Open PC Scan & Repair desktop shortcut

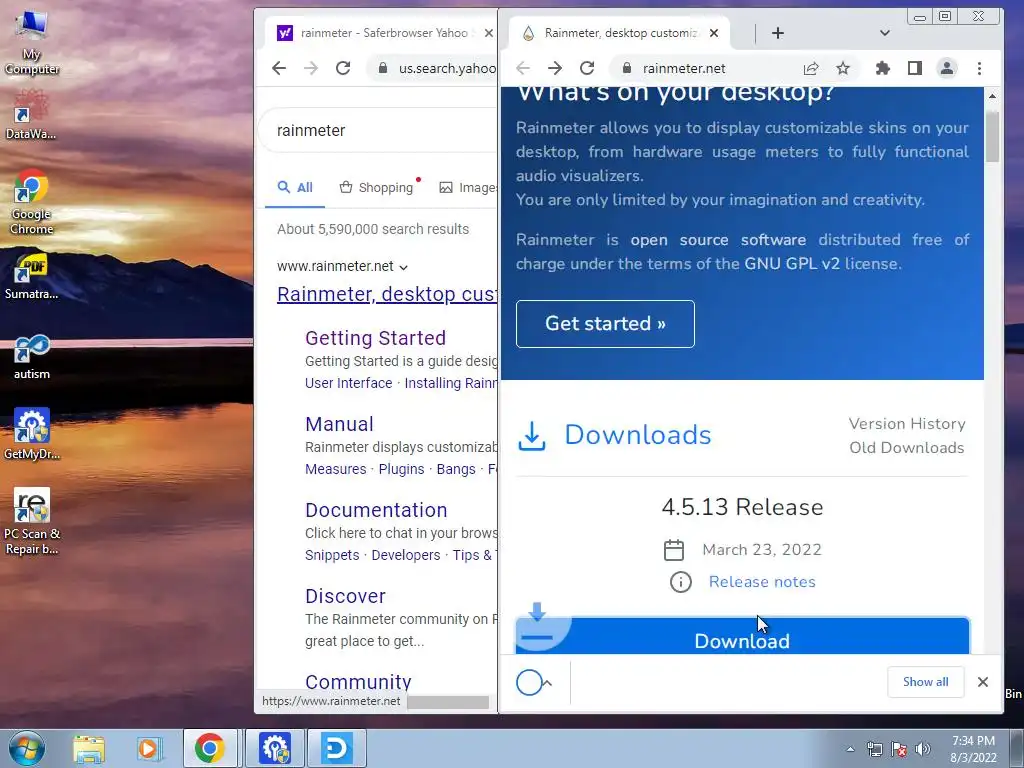click(x=31, y=520)
